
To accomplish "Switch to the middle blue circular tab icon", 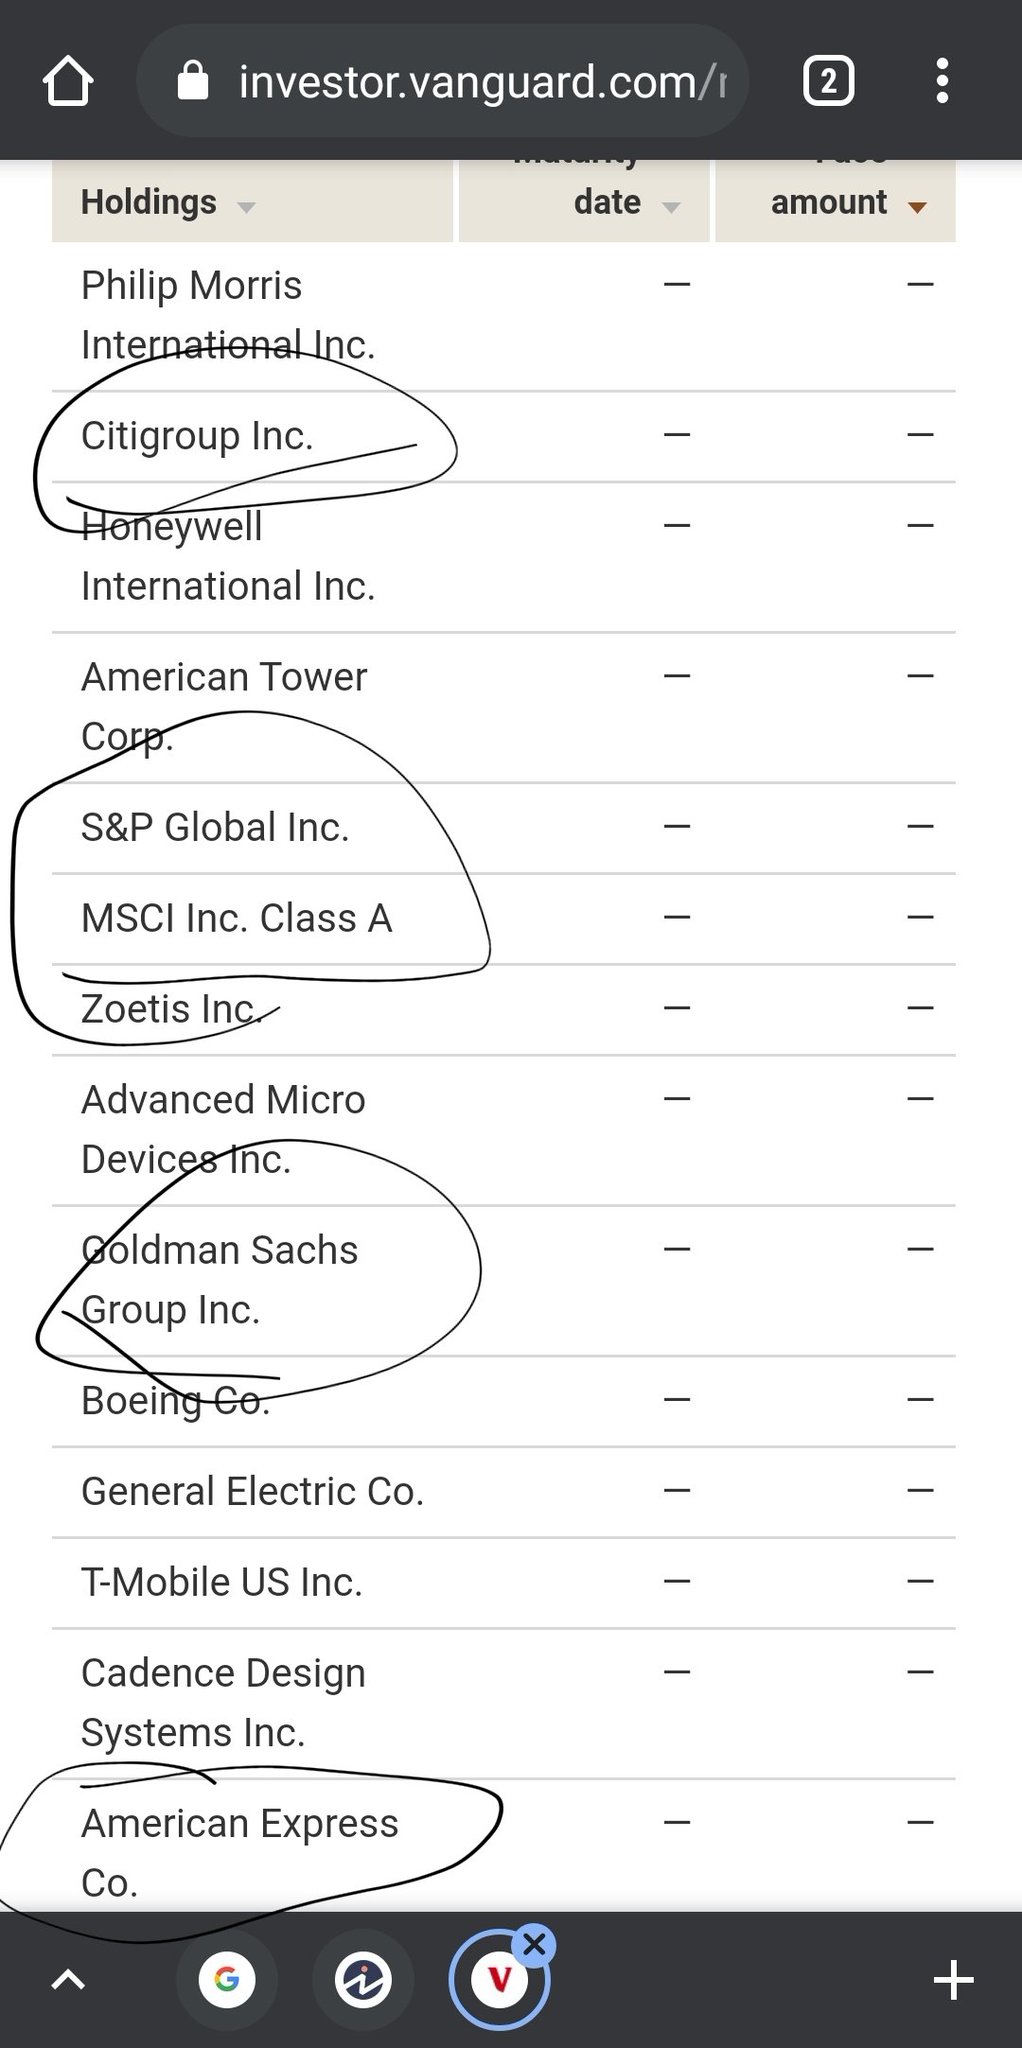I will pyautogui.click(x=363, y=1979).
